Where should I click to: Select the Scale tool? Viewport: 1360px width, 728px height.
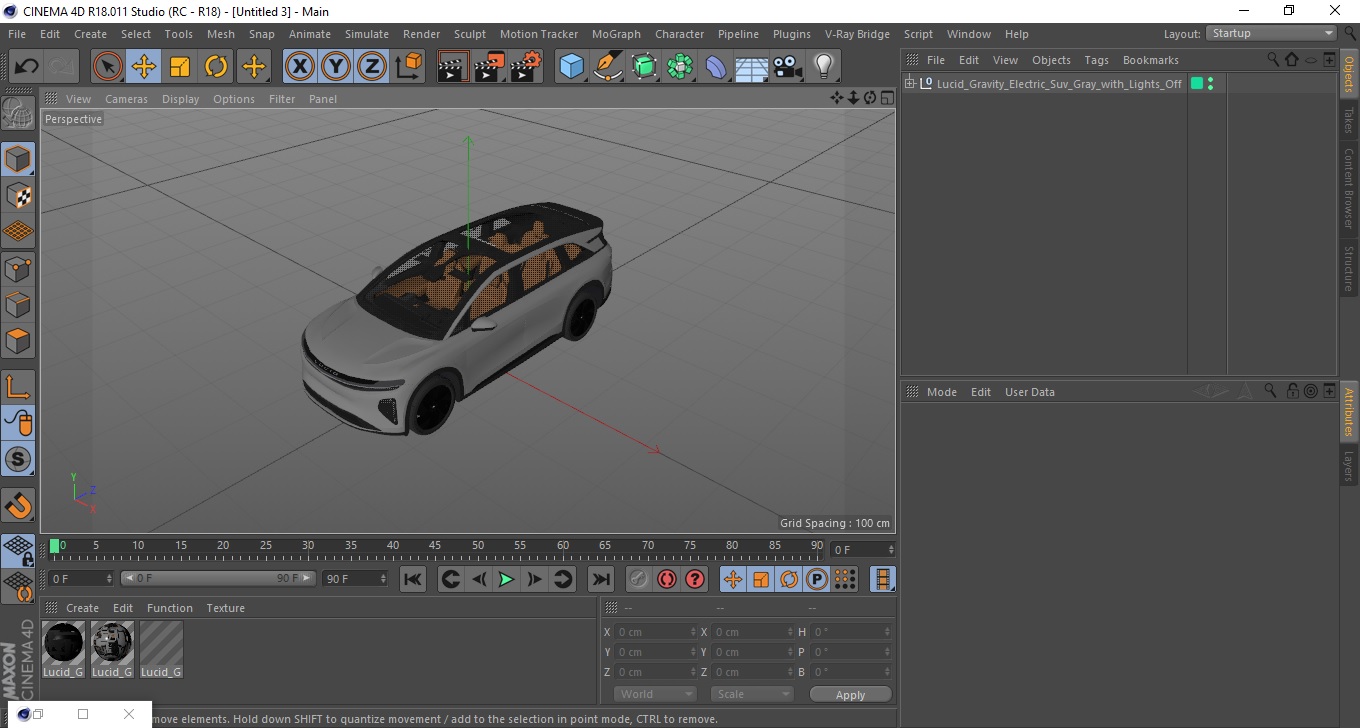(x=180, y=67)
